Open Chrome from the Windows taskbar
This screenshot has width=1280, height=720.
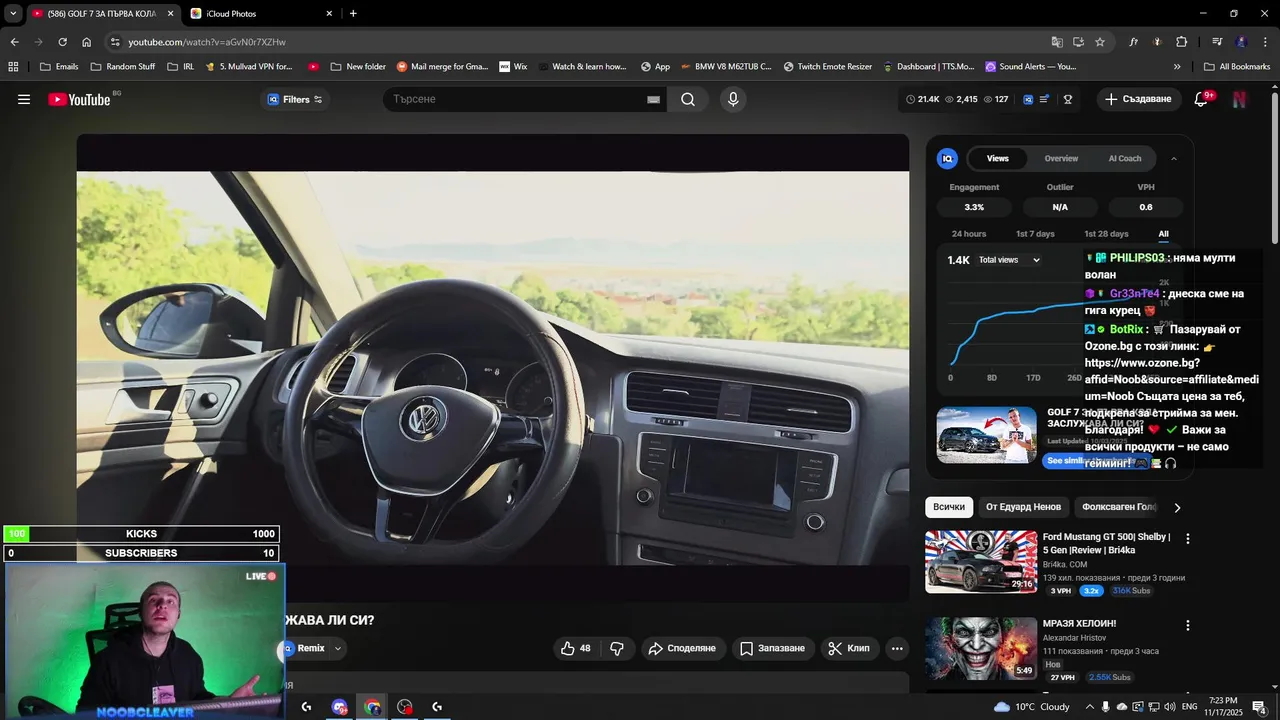click(372, 707)
